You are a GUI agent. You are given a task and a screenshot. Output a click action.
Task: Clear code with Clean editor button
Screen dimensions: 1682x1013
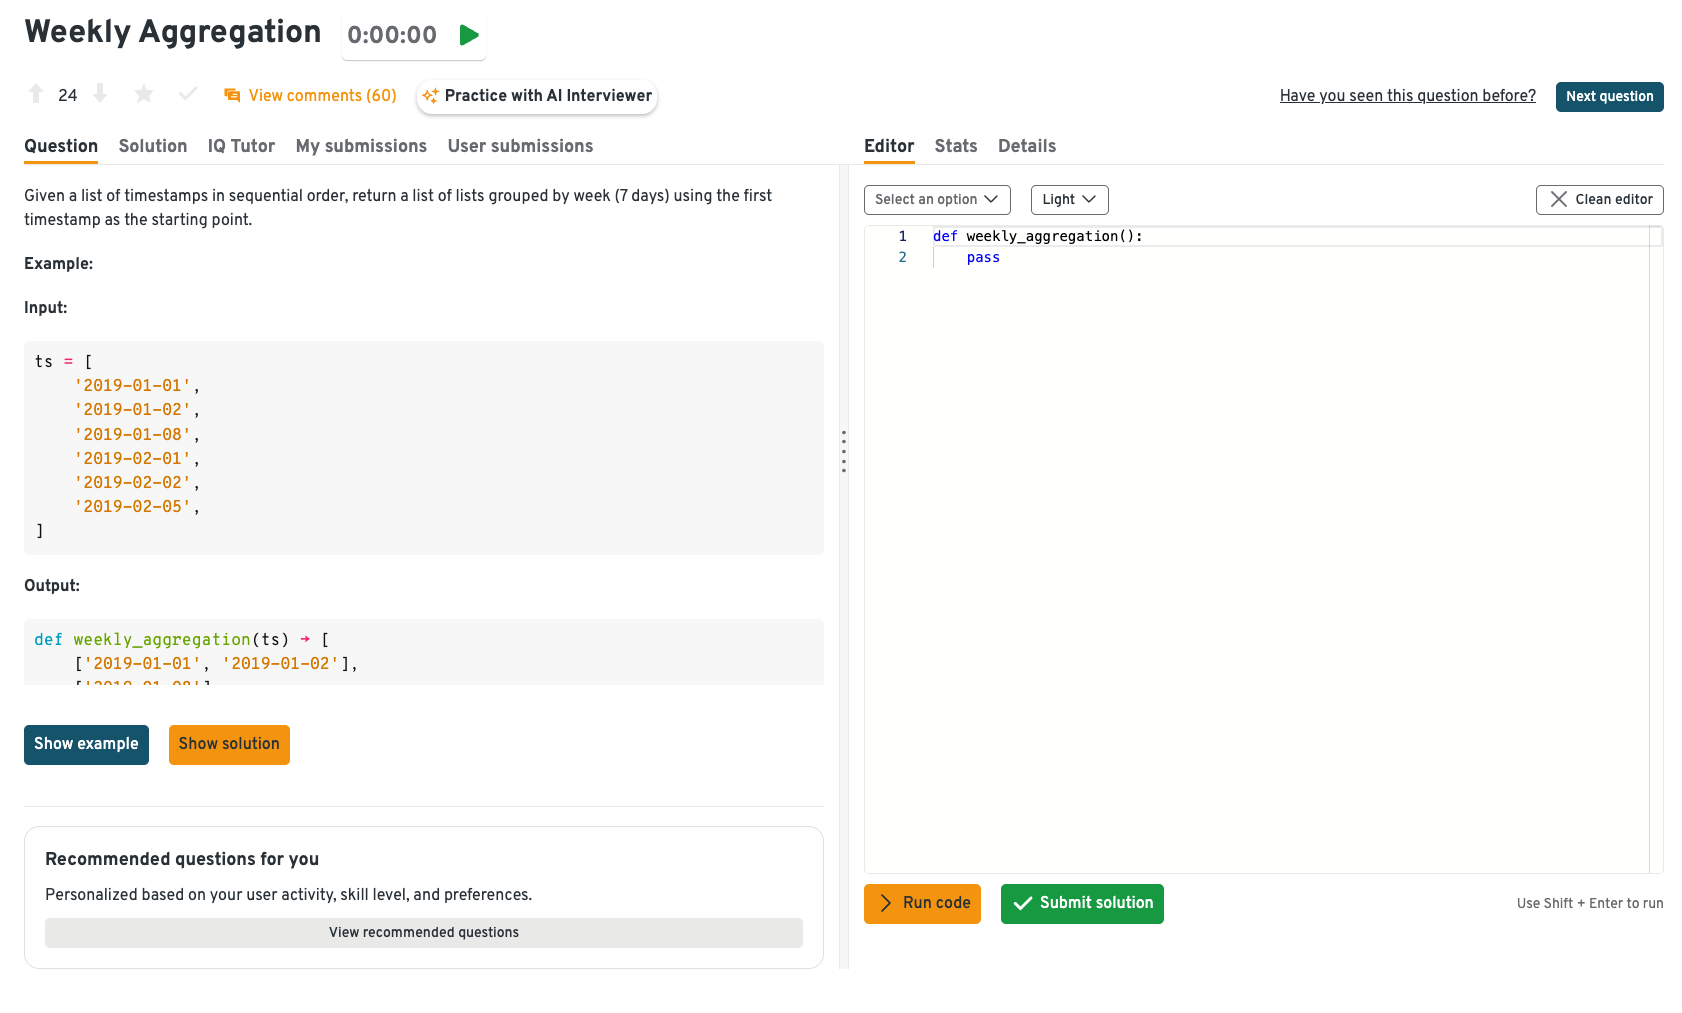coord(1599,200)
